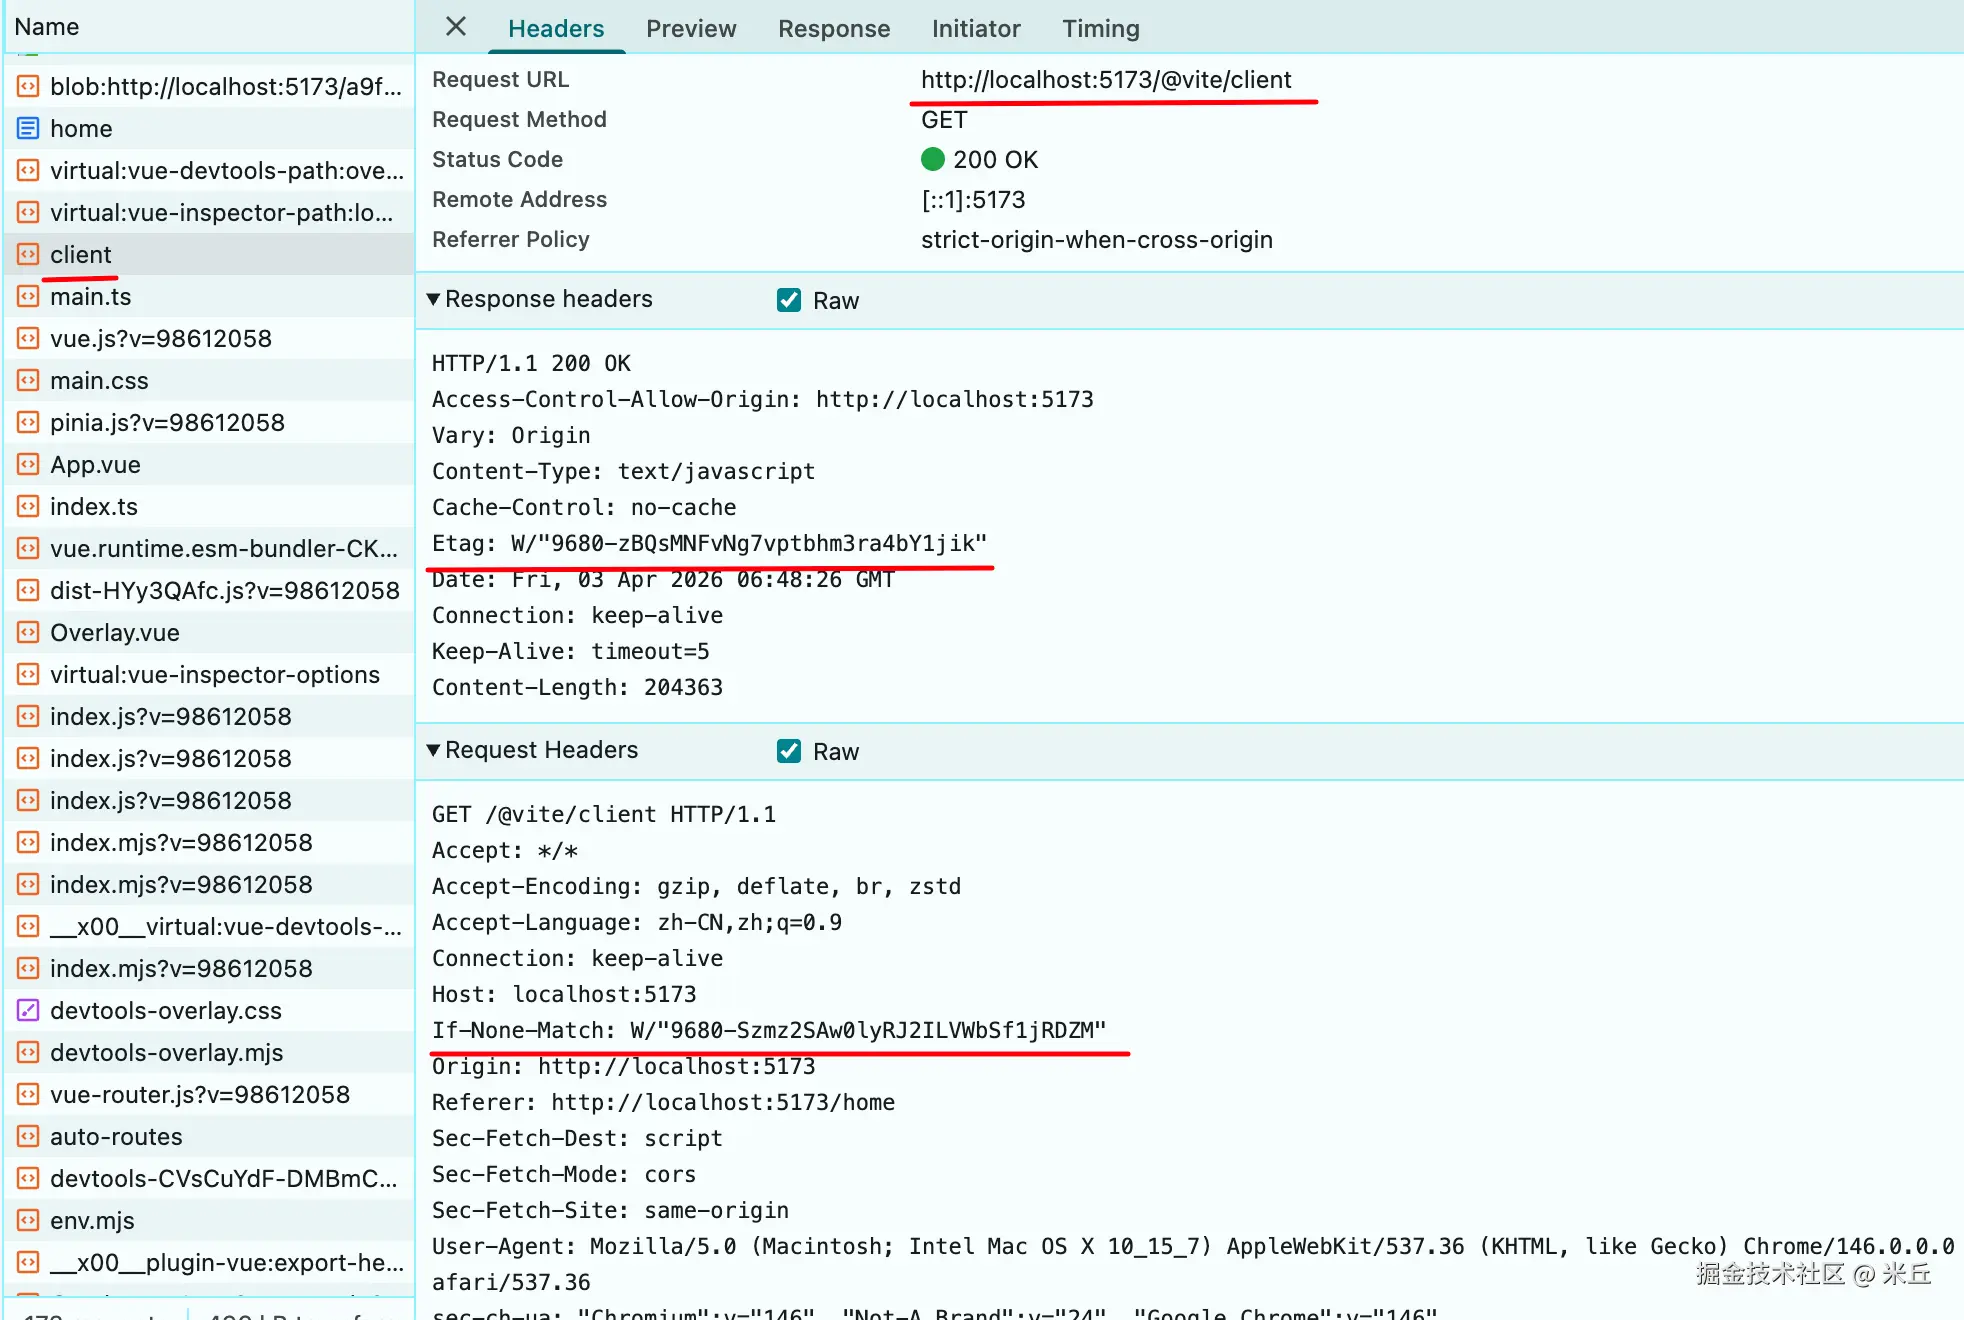Image resolution: width=1964 pixels, height=1320 pixels.
Task: Switch to the Preview tab
Action: coord(690,29)
